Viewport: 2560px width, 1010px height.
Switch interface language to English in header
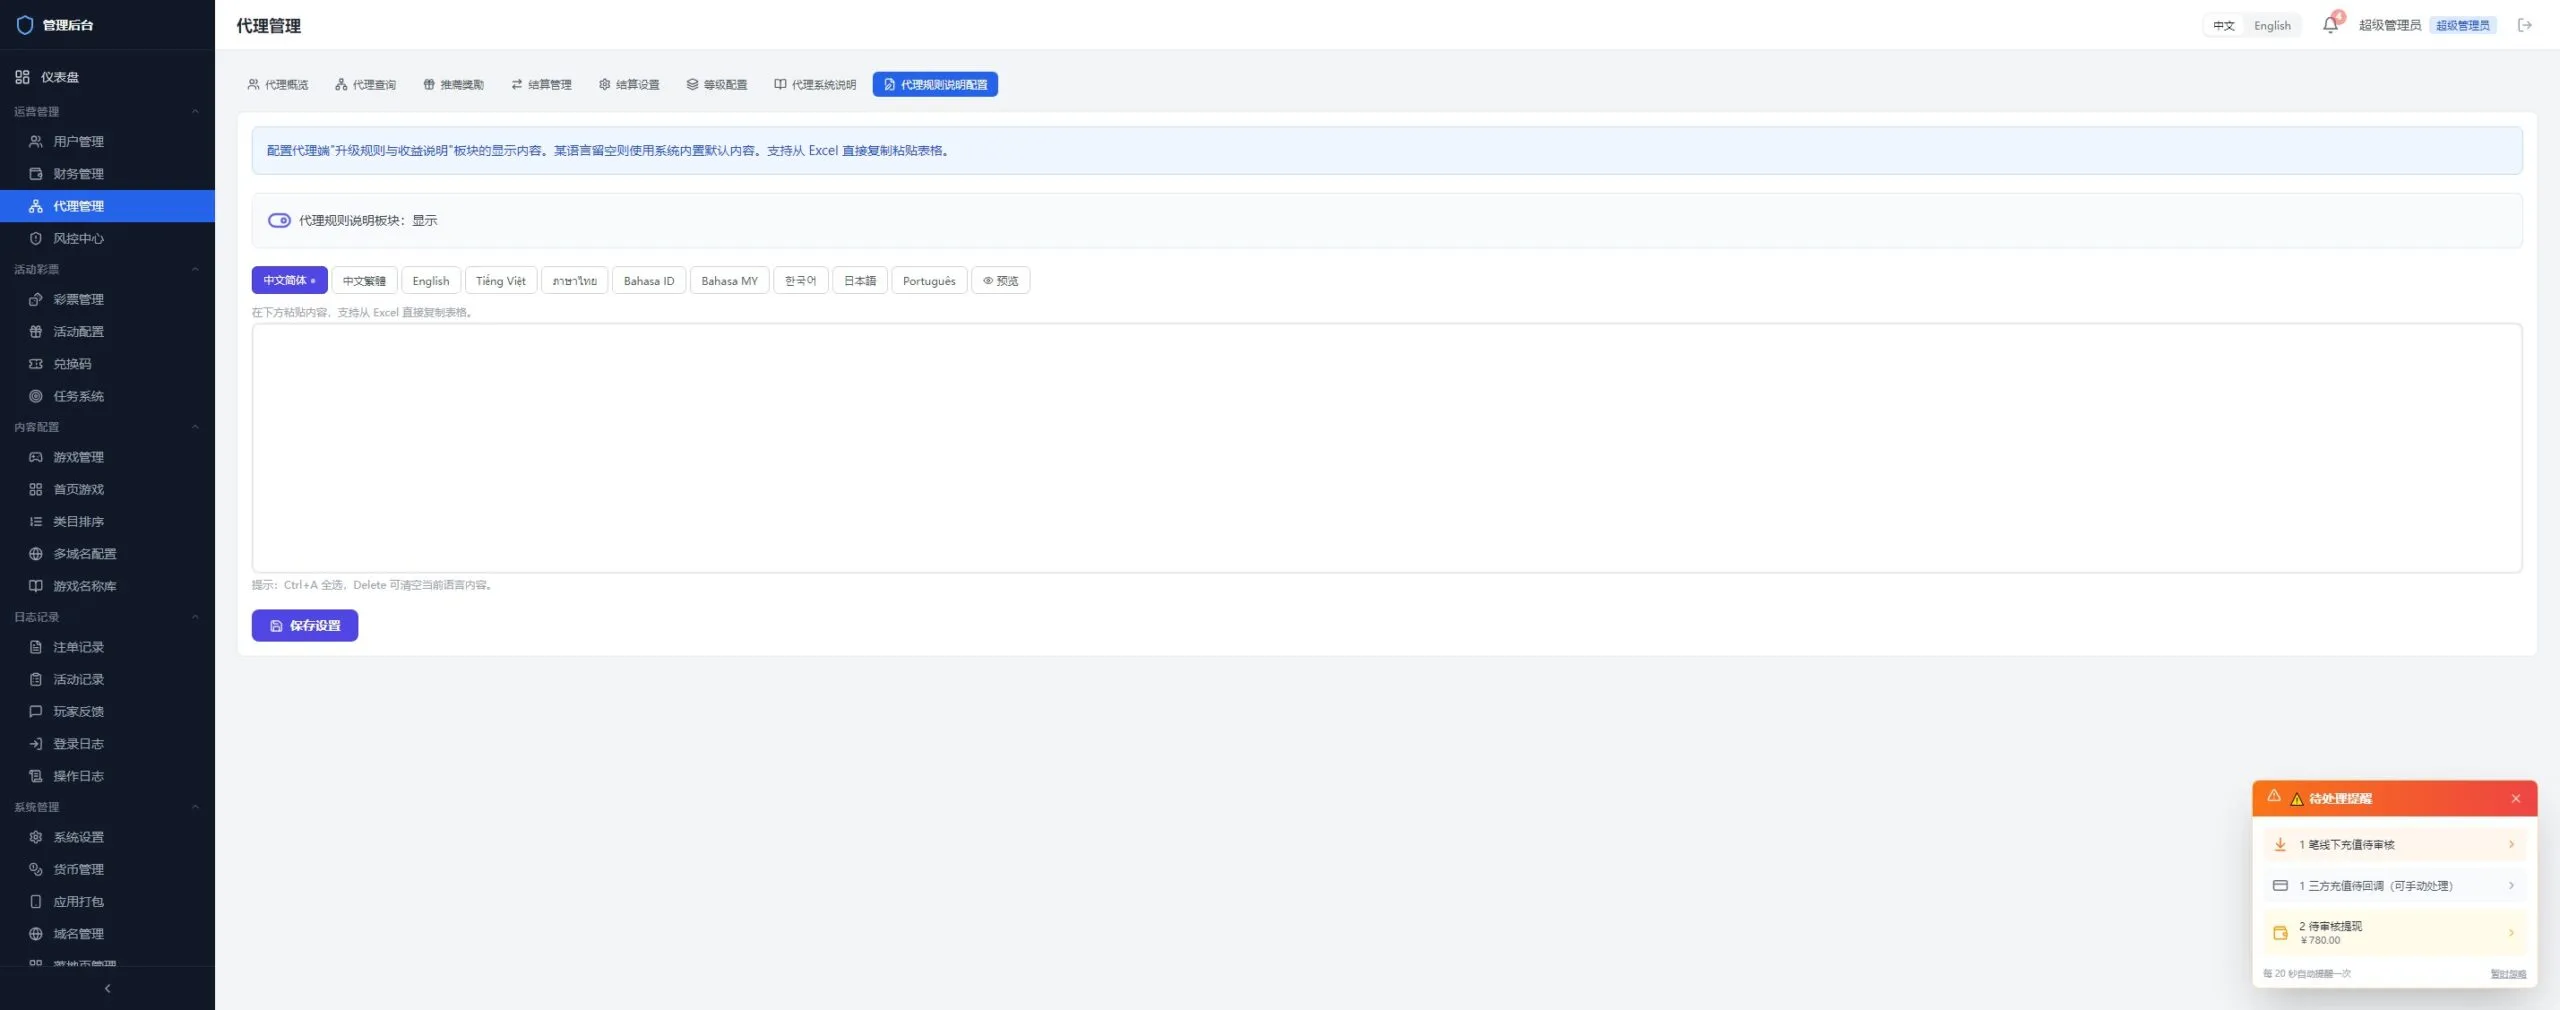(x=2272, y=26)
